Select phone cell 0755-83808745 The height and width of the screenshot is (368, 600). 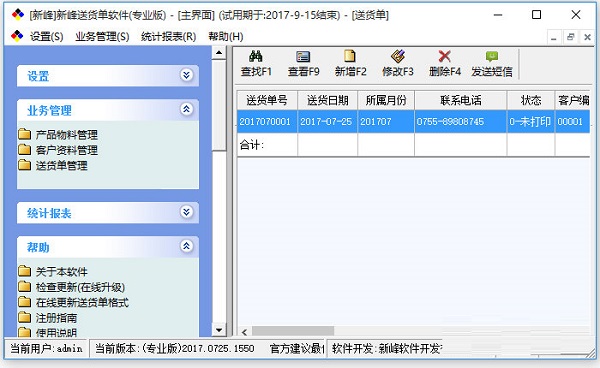(461, 122)
